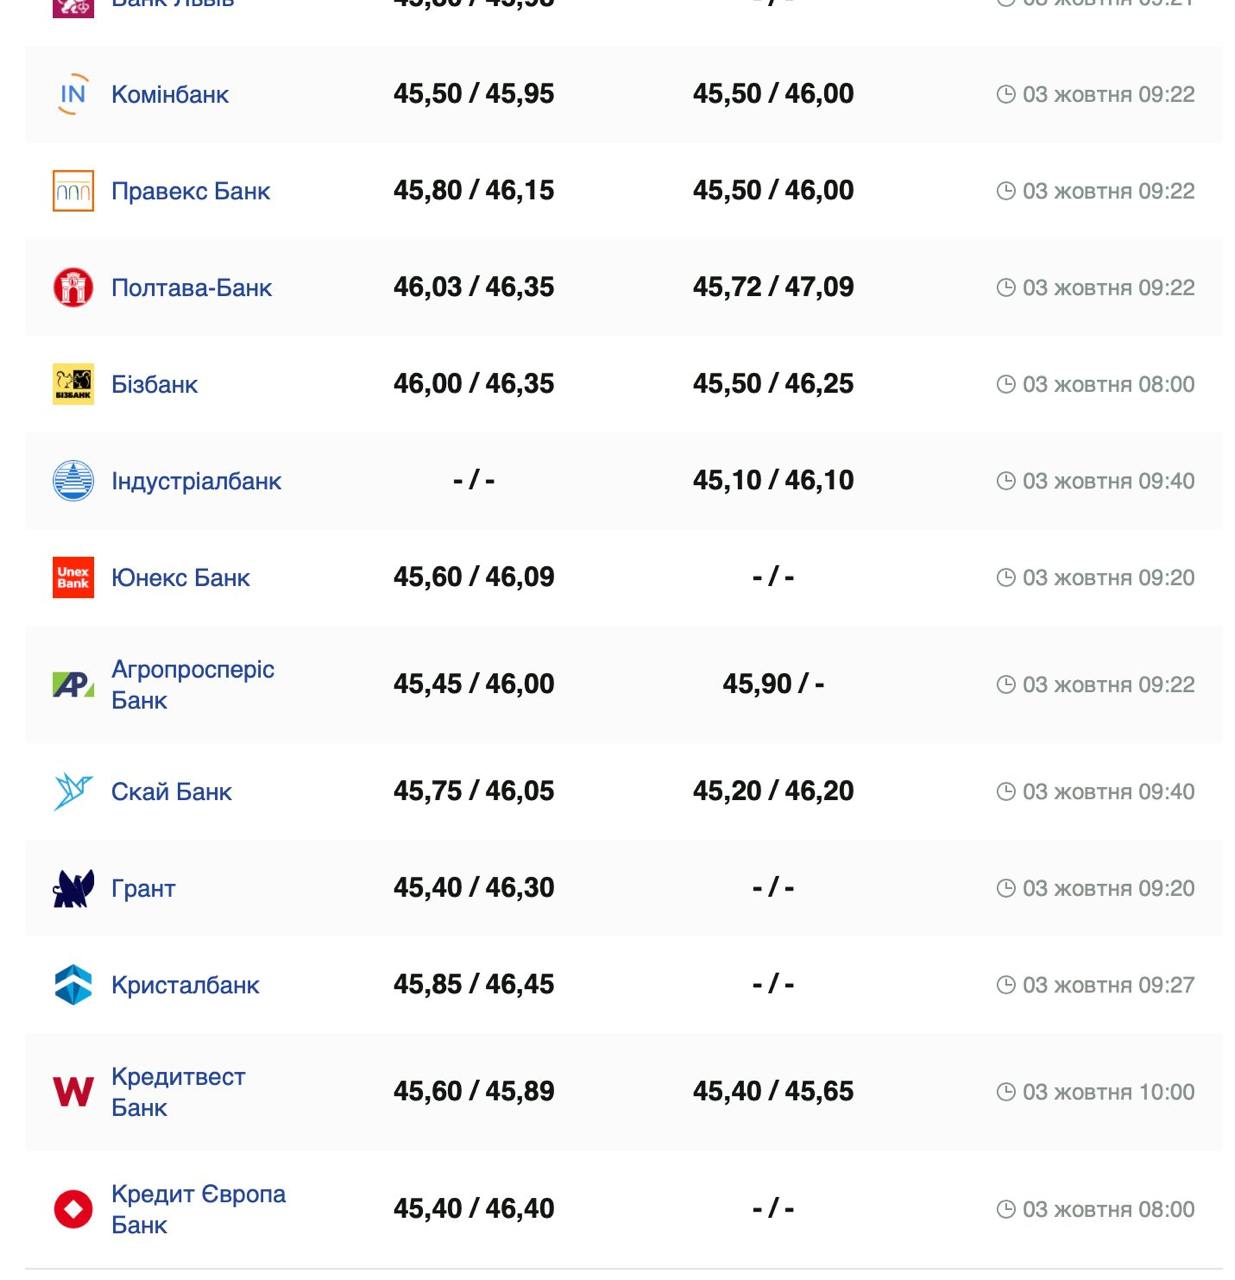Screen dimensions: 1235x1280
Task: Click the Грант bank dark logo
Action: [x=73, y=888]
